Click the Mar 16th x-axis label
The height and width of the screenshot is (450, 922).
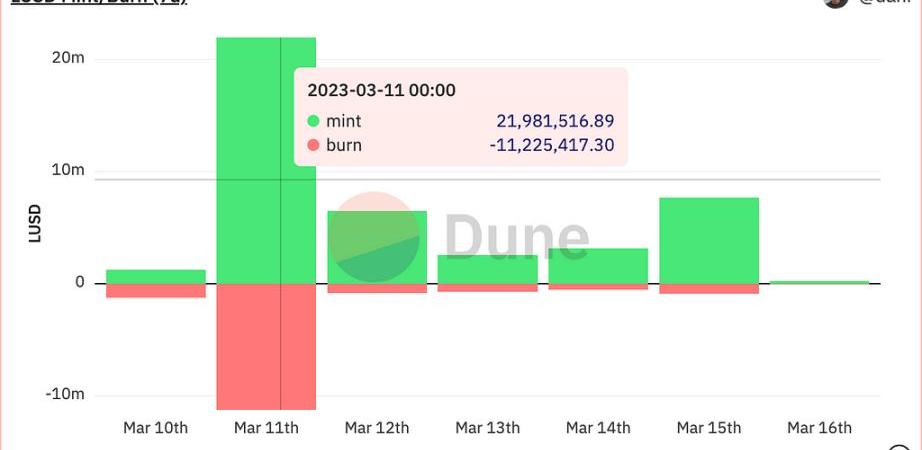[819, 428]
